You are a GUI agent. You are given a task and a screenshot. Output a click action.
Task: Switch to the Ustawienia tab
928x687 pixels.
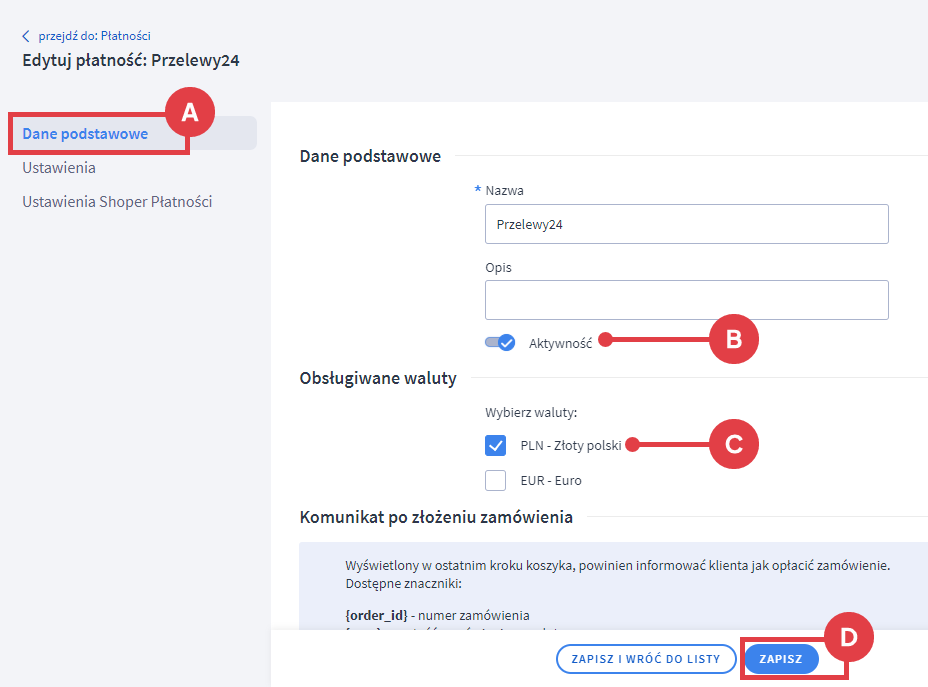point(59,168)
